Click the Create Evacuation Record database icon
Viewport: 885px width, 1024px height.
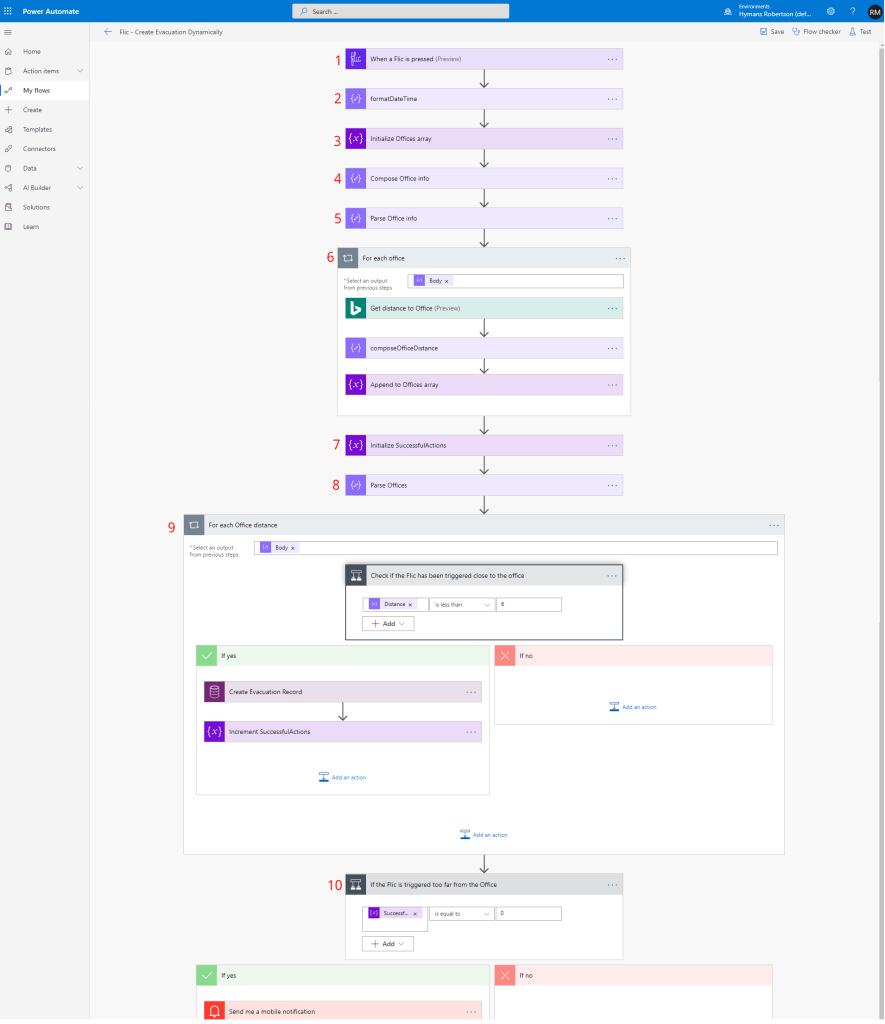coord(214,692)
